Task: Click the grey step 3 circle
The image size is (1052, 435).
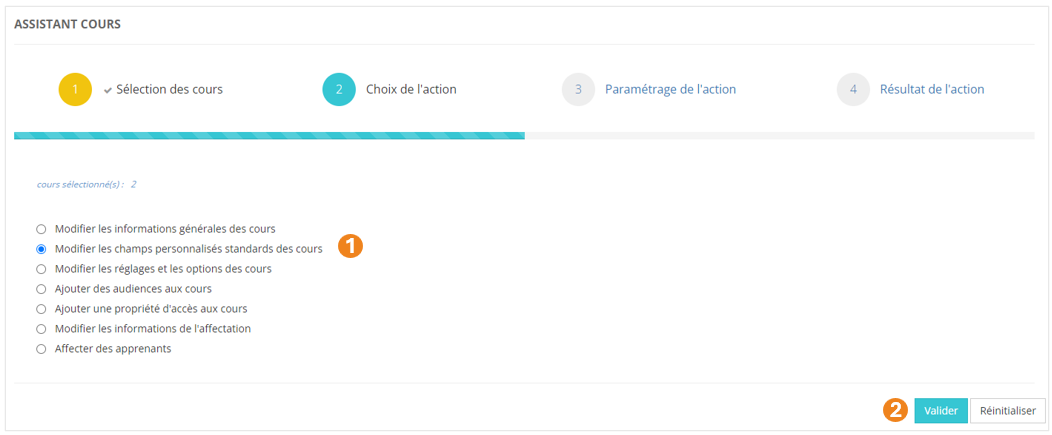Action: pyautogui.click(x=578, y=90)
